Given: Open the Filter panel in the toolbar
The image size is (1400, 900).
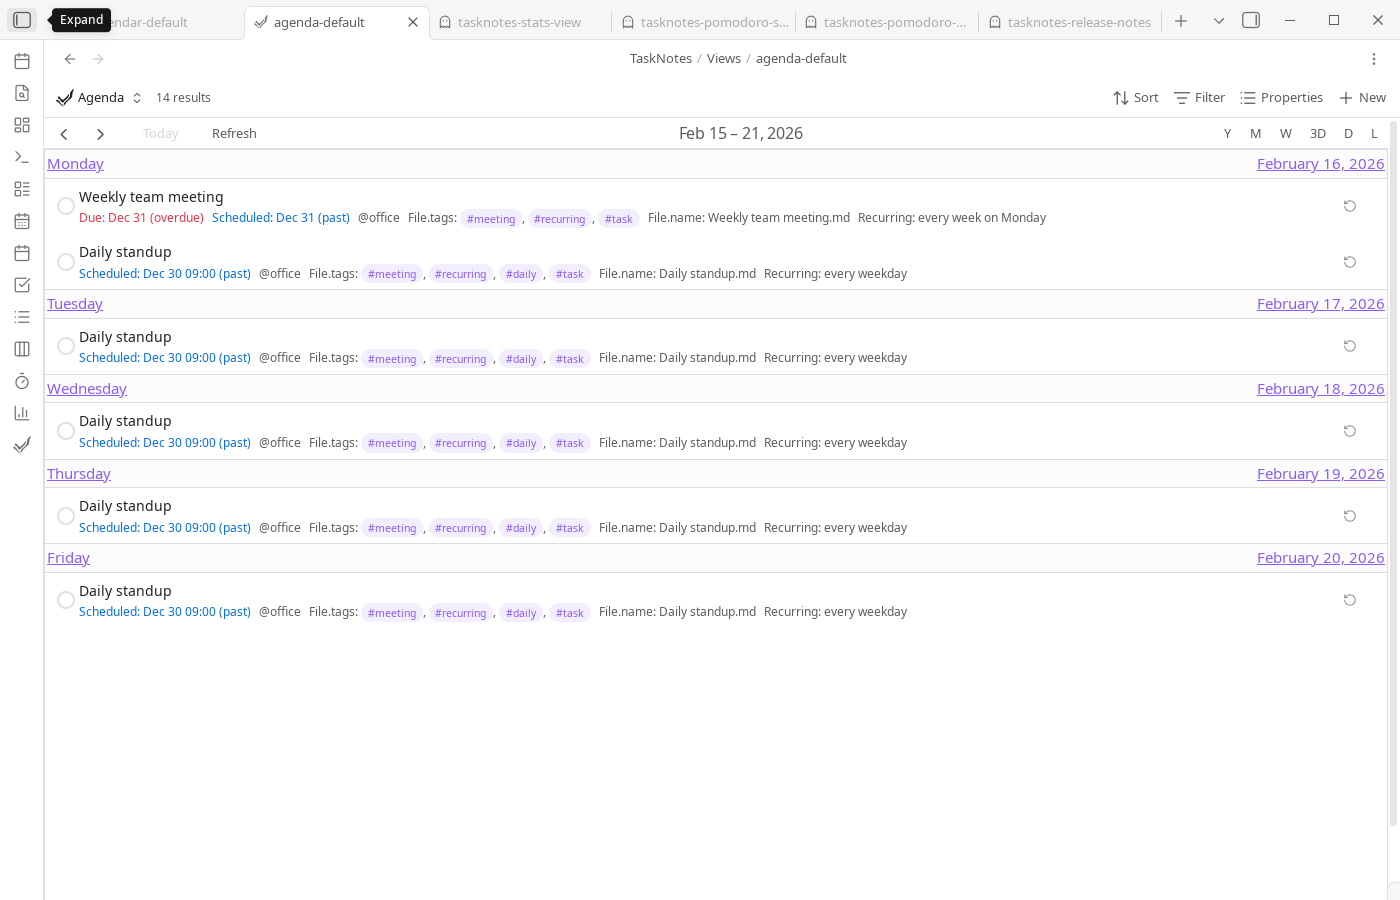Looking at the screenshot, I should [x=1199, y=97].
